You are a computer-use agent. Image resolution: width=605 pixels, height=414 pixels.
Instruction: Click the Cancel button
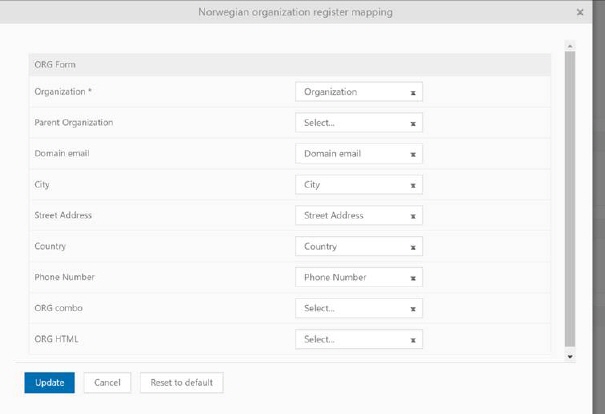(107, 382)
